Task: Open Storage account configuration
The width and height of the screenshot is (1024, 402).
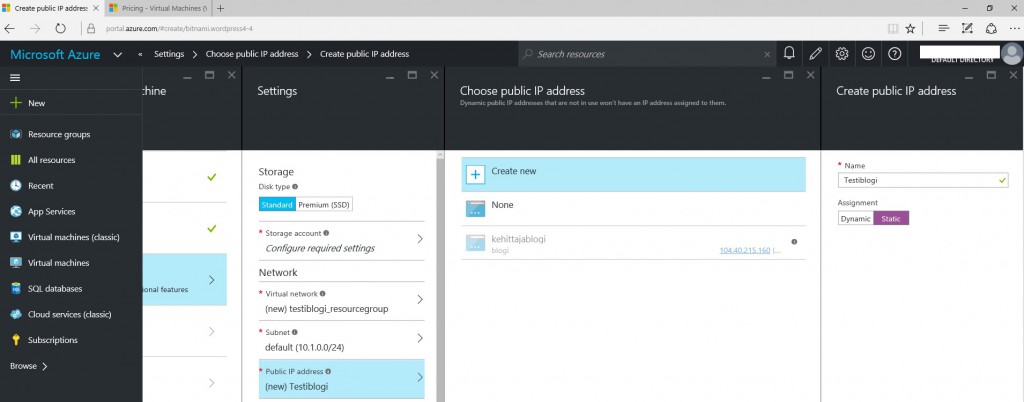Action: [342, 240]
